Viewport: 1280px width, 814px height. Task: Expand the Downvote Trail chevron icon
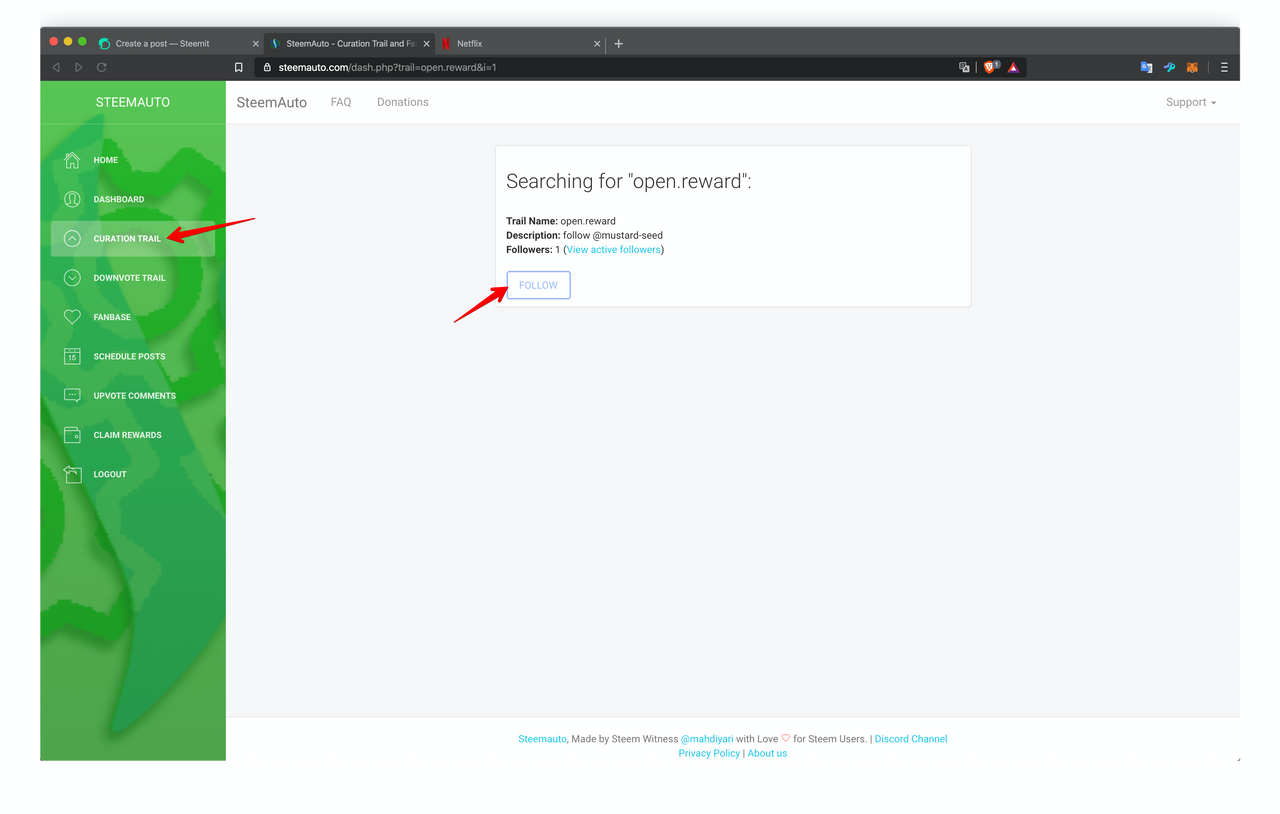point(72,278)
